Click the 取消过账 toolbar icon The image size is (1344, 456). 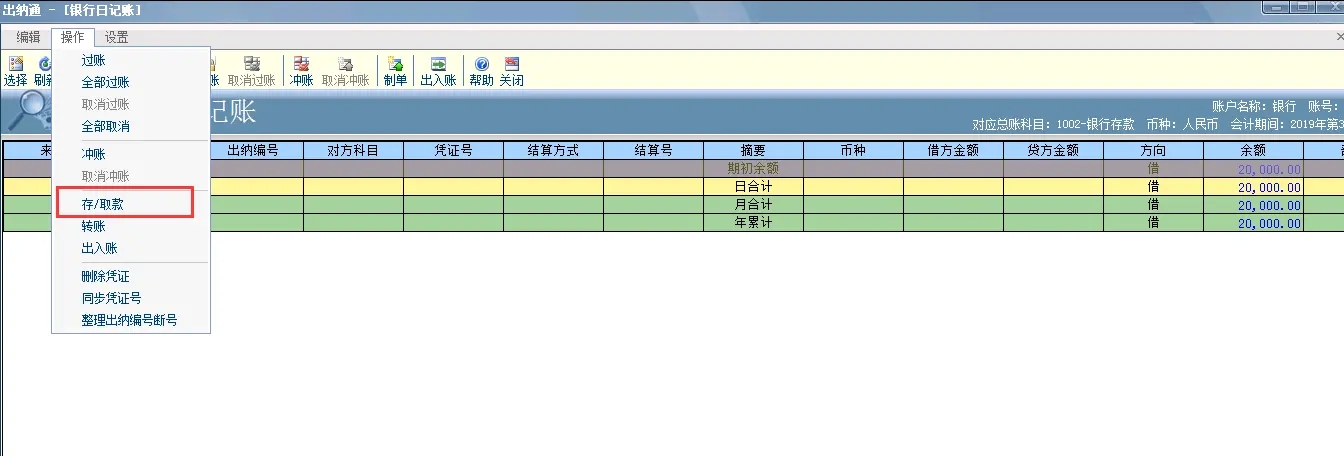pos(251,71)
